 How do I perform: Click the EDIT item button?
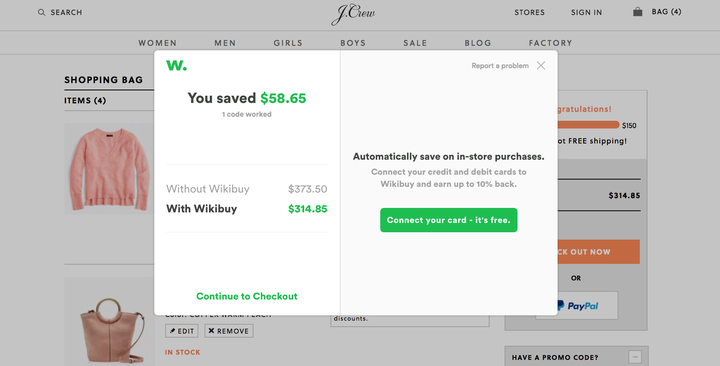point(182,331)
